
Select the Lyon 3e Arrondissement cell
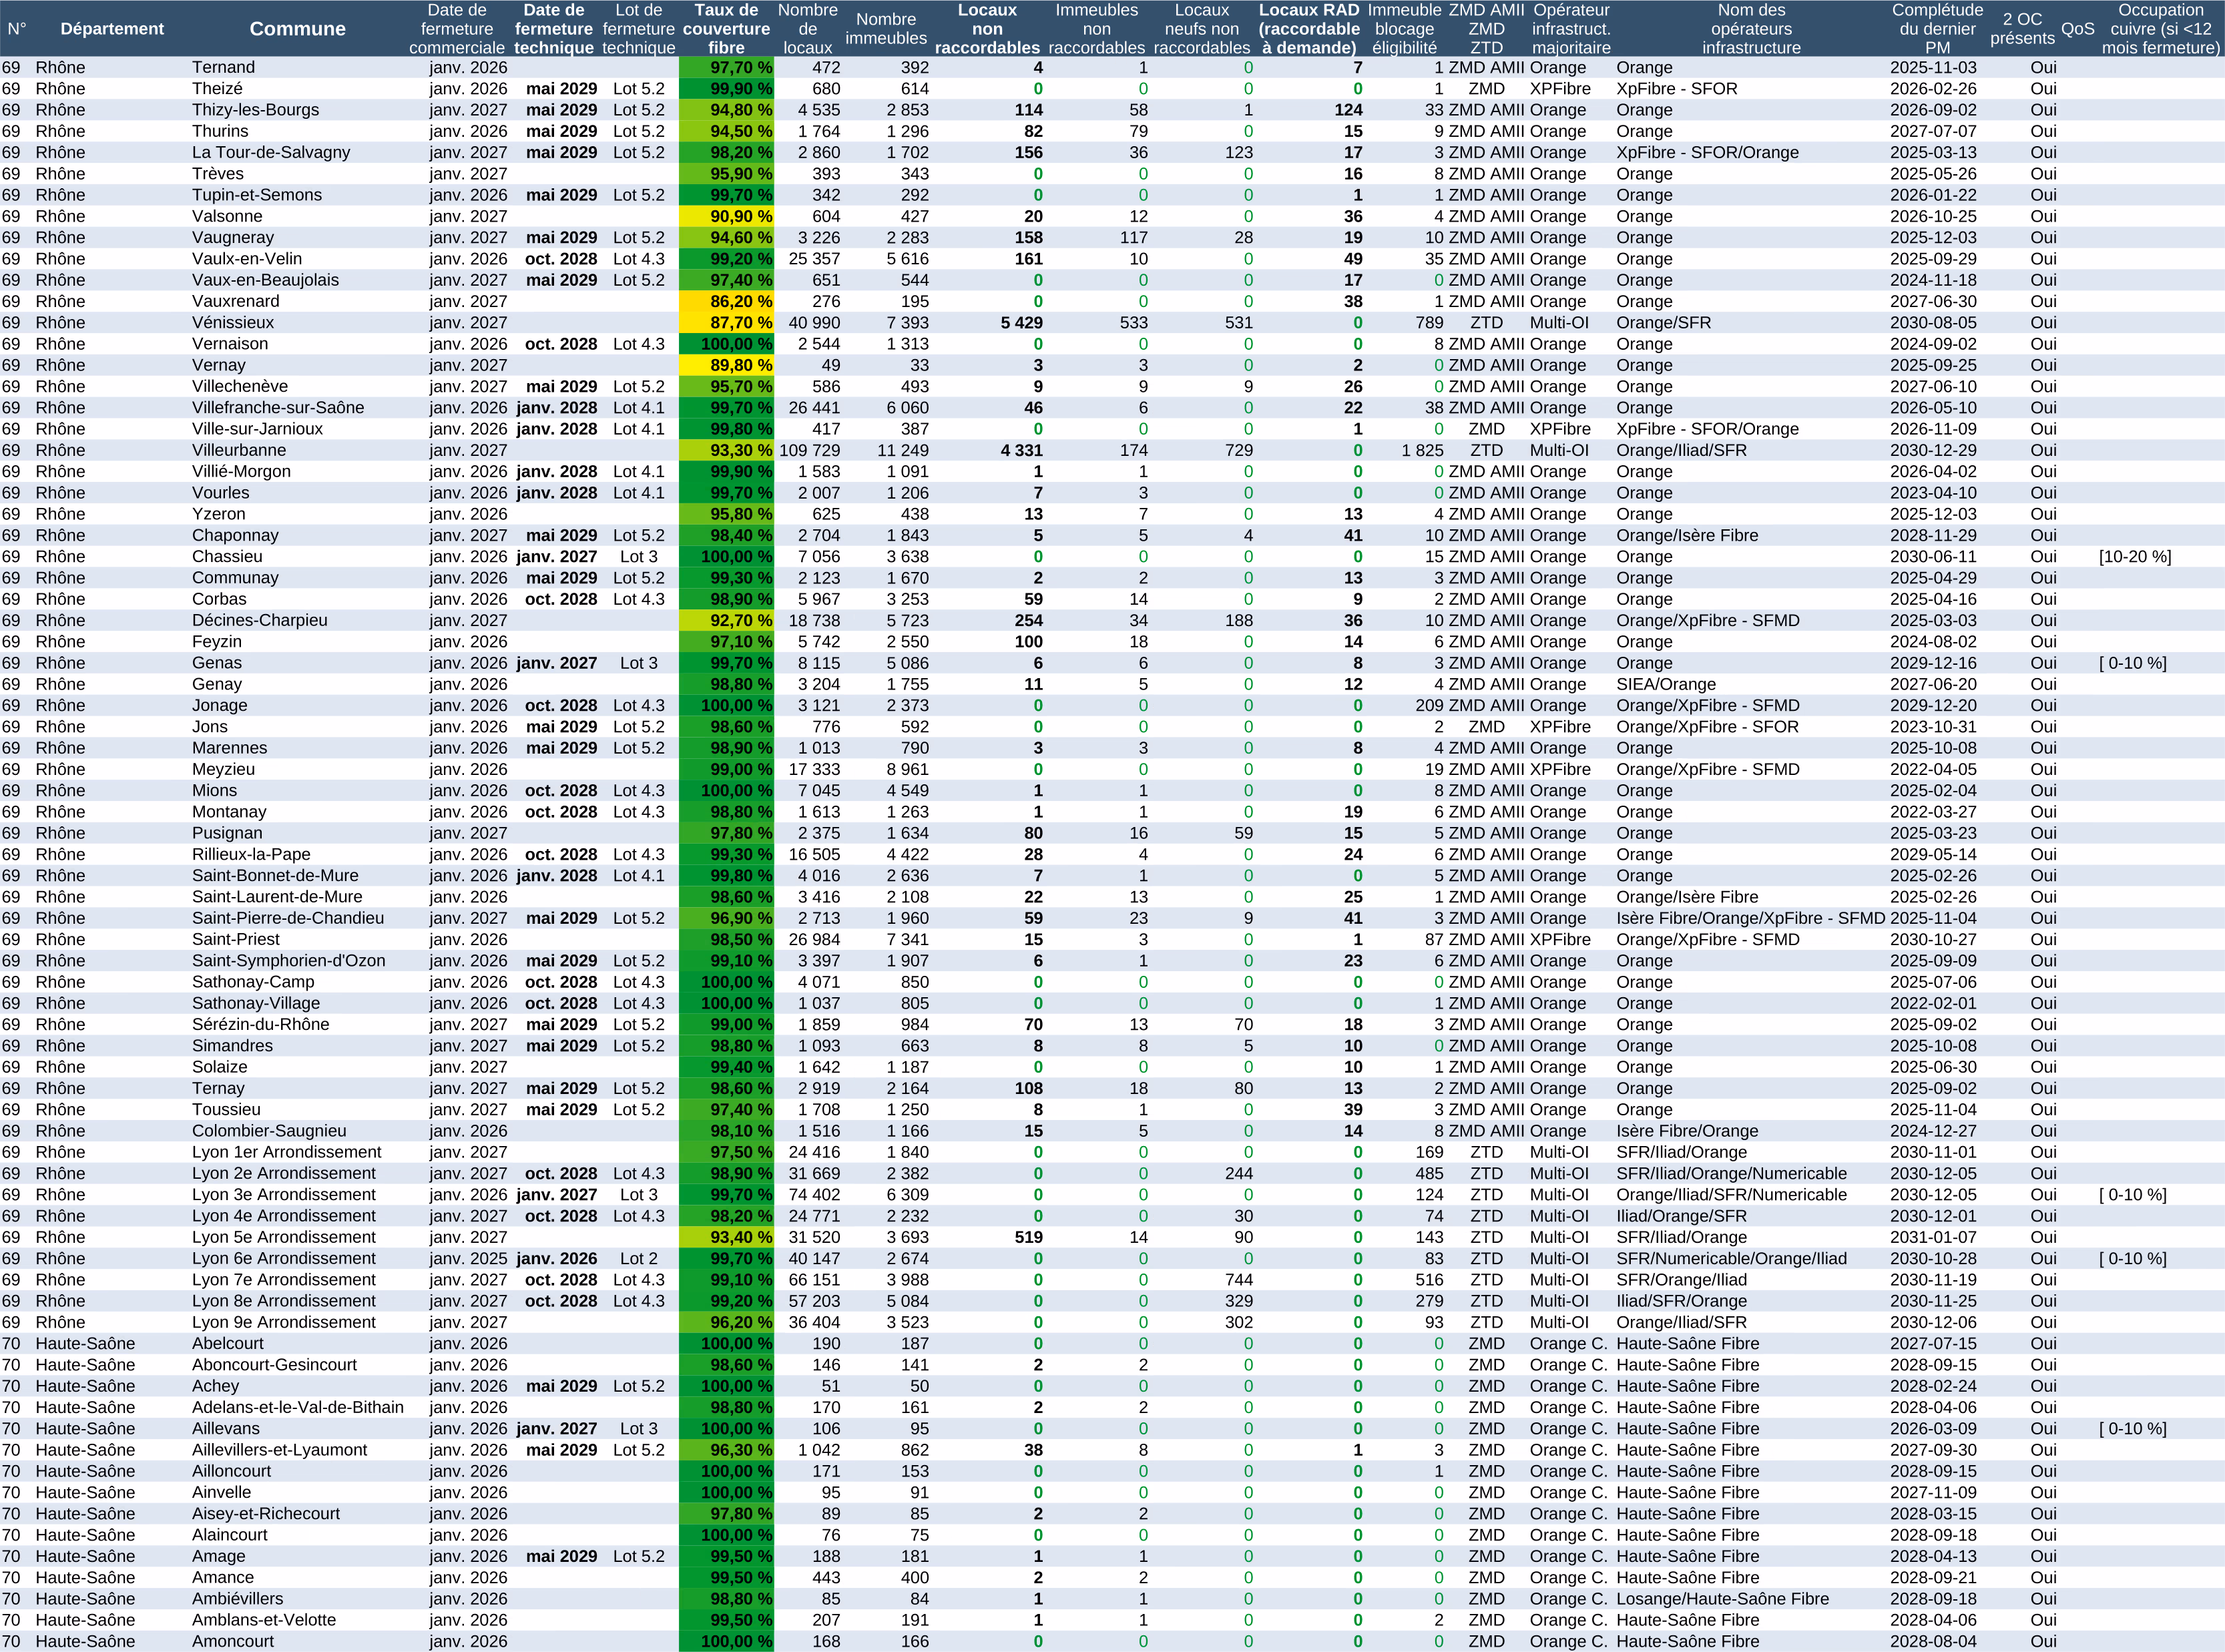click(284, 1194)
